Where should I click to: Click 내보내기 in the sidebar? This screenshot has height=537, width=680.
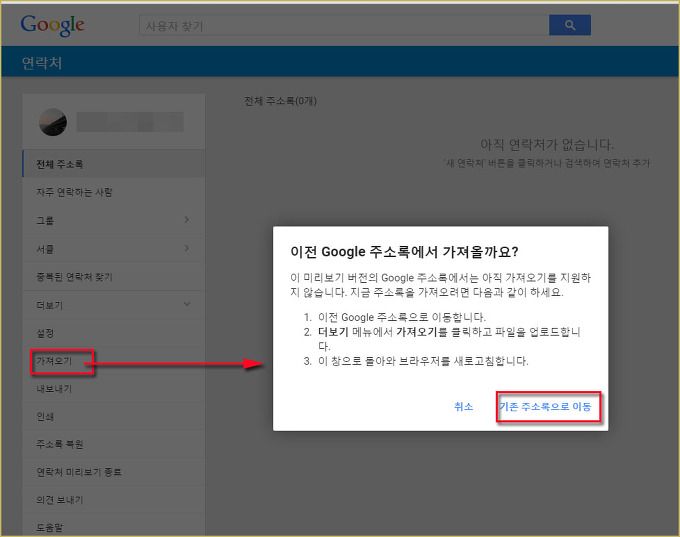point(114,389)
